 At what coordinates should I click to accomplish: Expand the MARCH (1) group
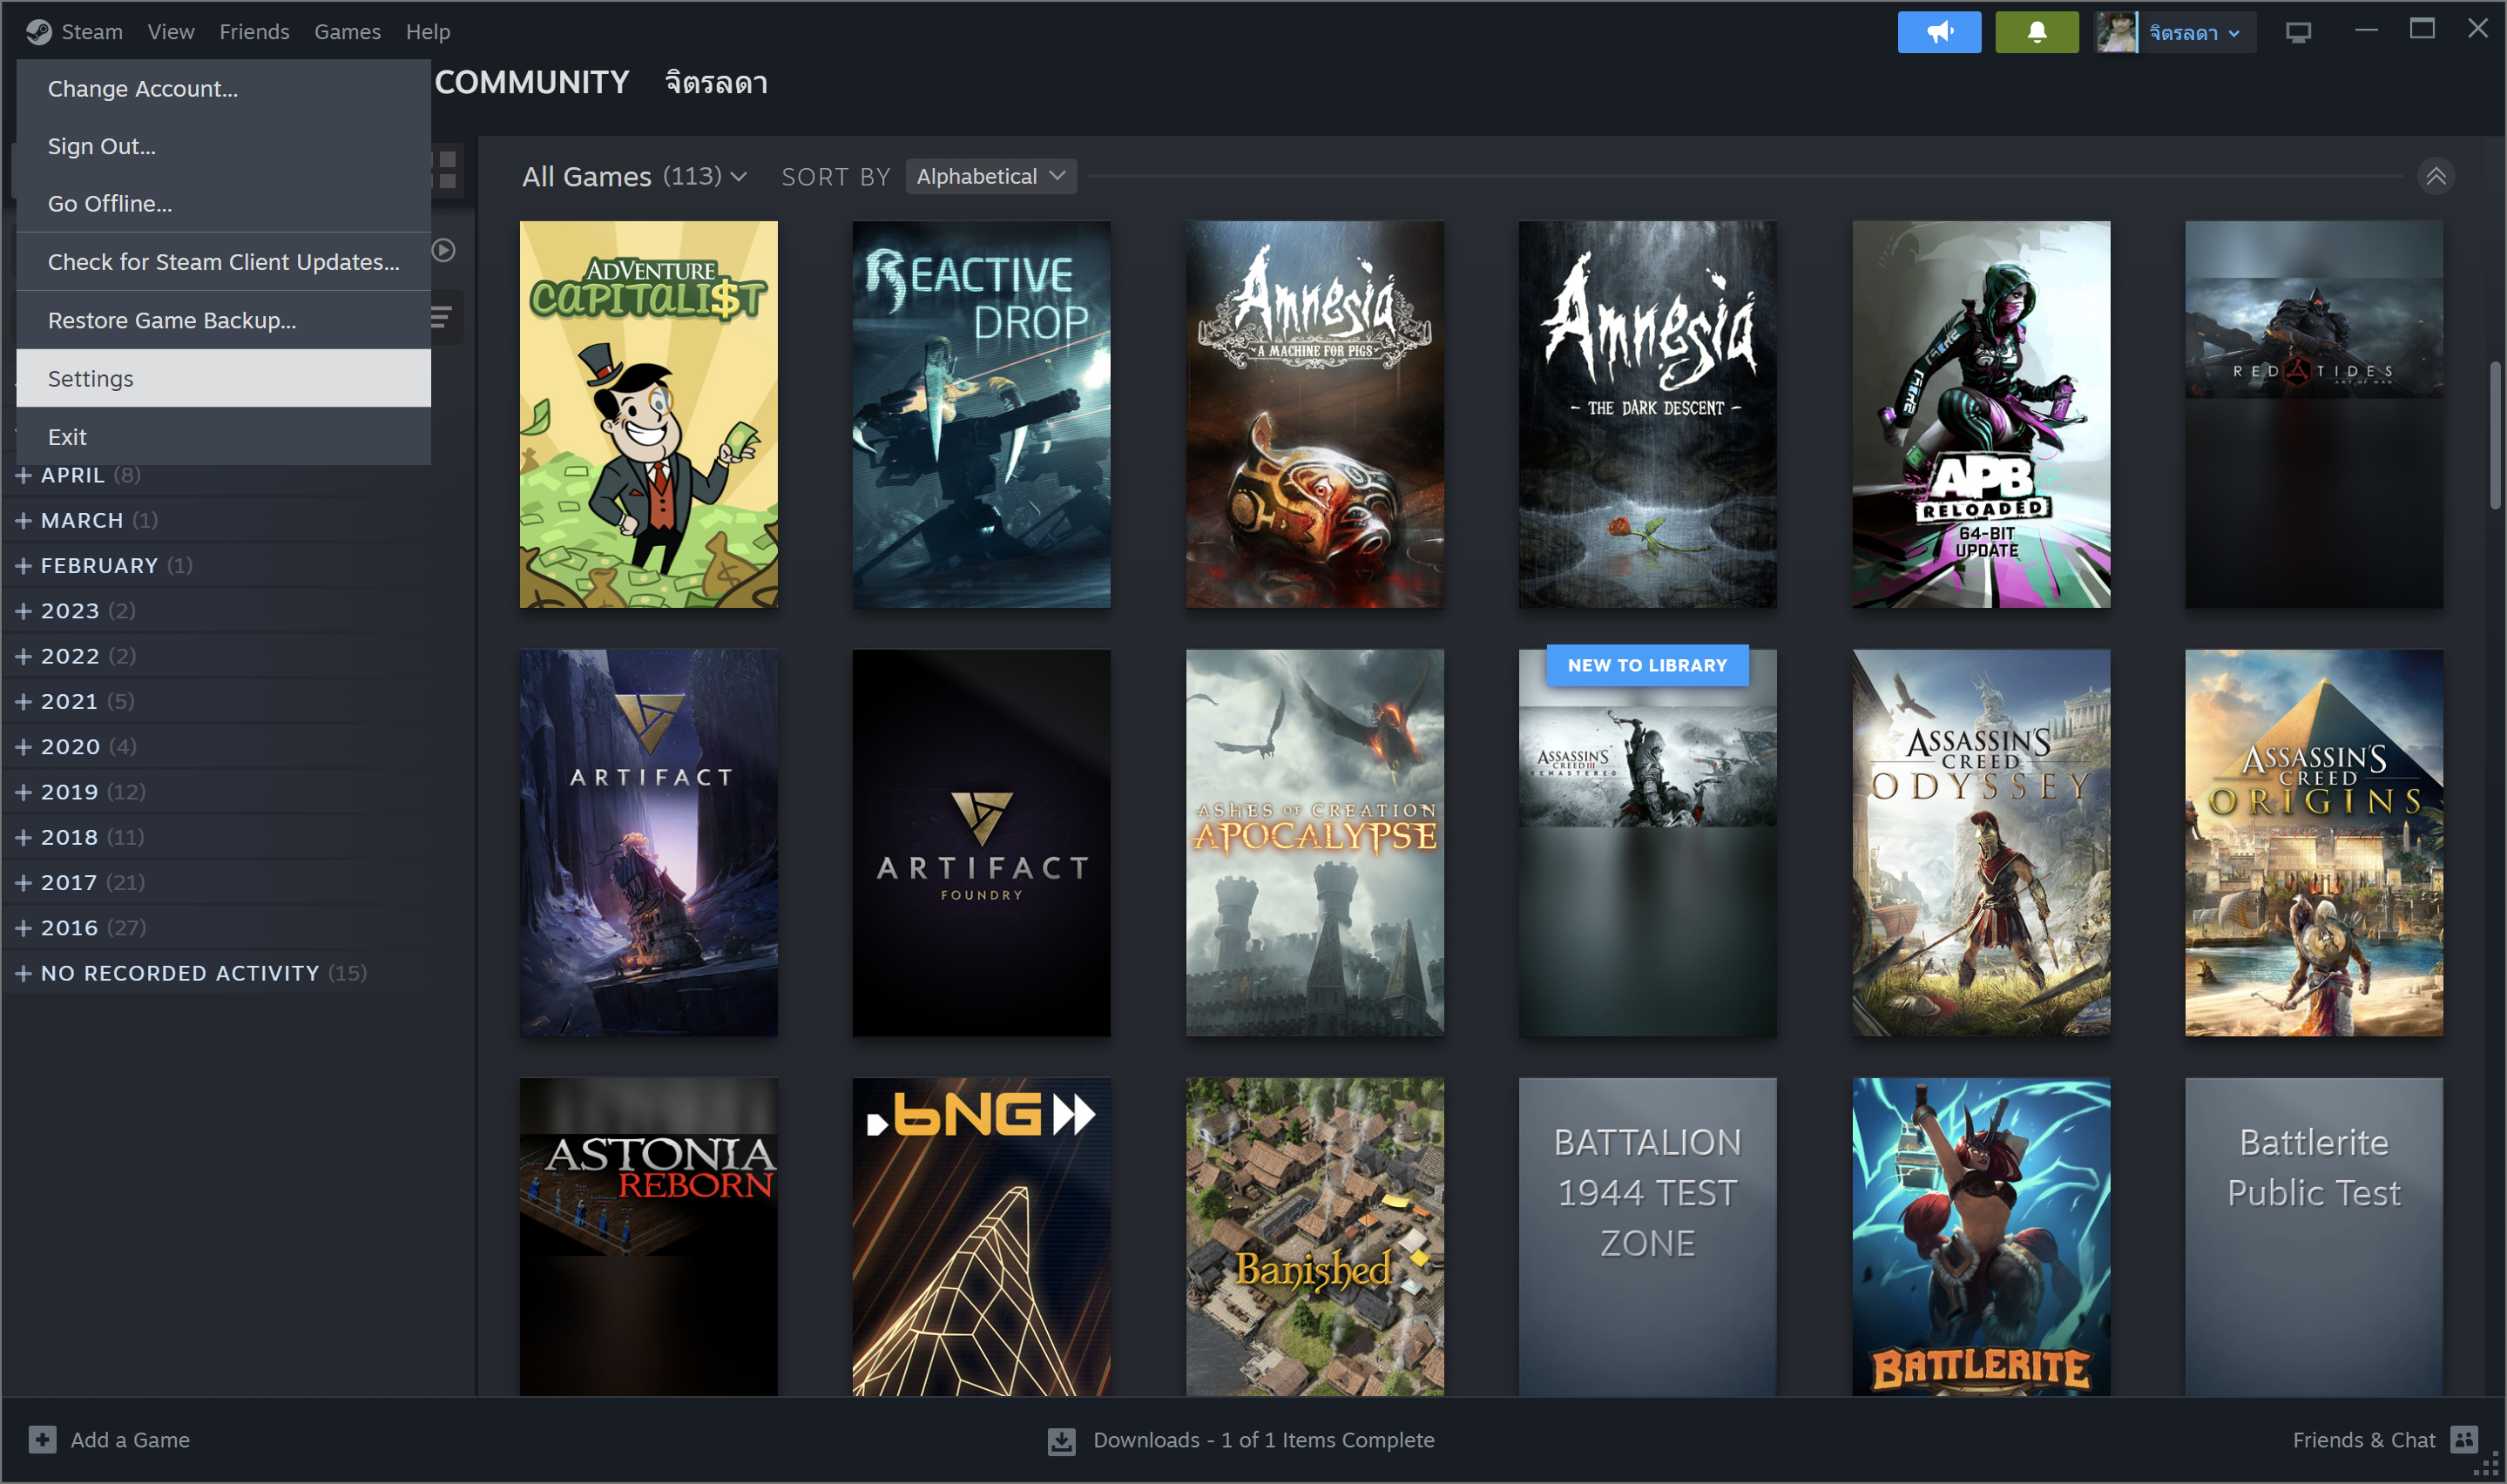pos(88,520)
